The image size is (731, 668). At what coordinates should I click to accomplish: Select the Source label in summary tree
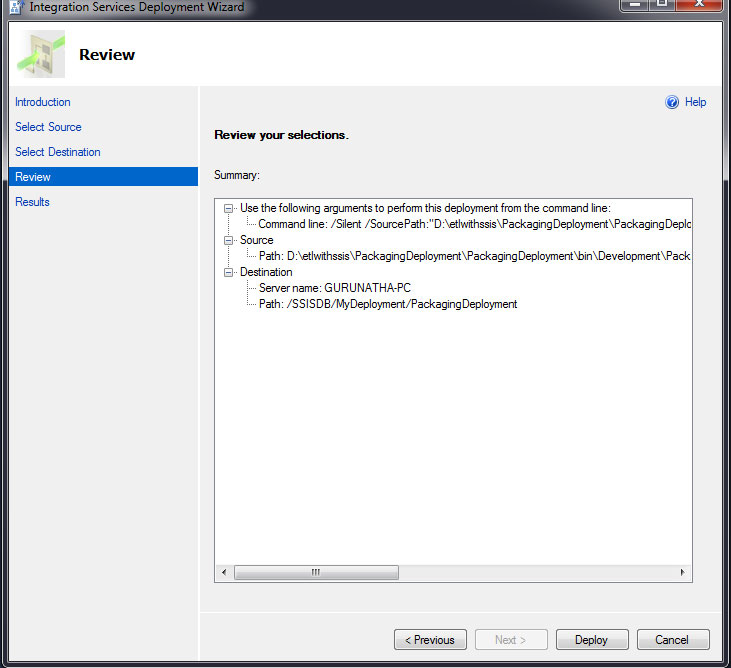(256, 240)
